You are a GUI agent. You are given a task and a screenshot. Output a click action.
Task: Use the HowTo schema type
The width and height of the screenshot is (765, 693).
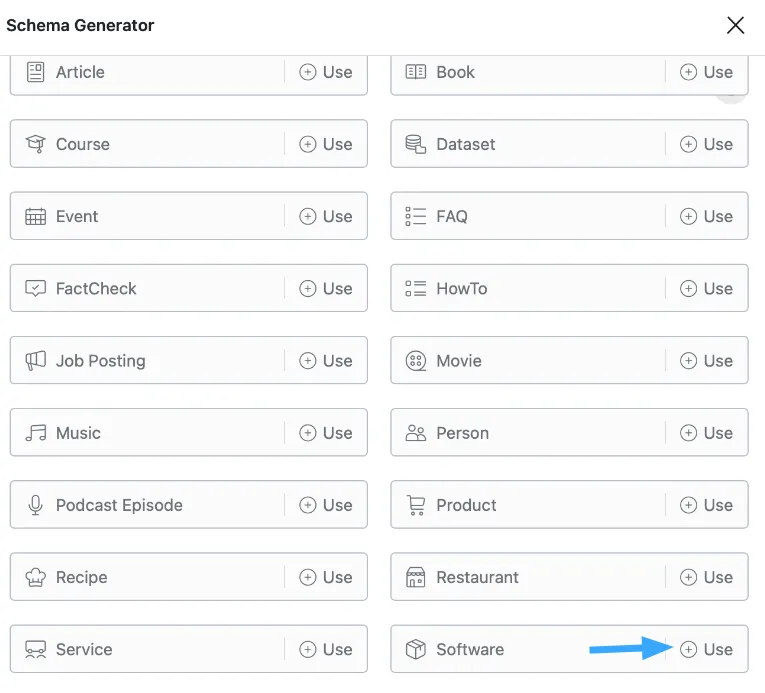(706, 288)
